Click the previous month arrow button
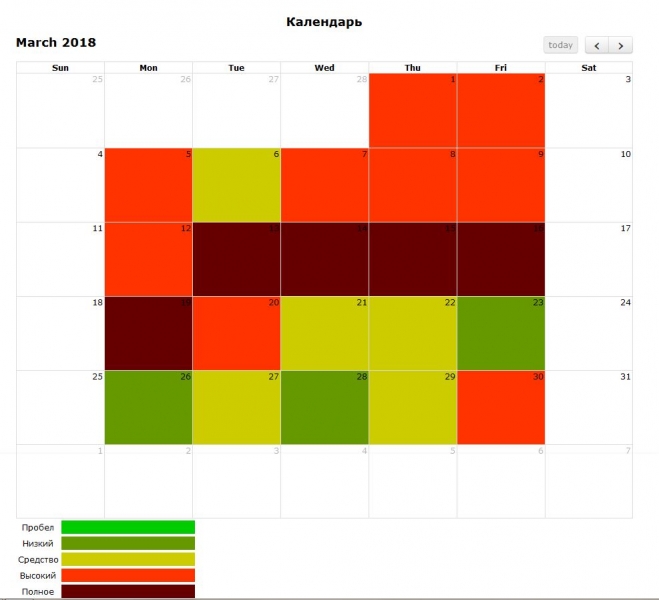The image size is (659, 600). click(596, 45)
